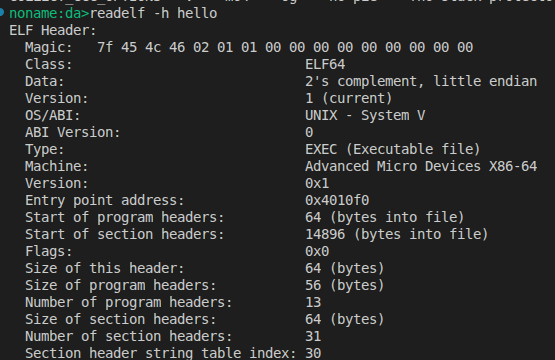The image size is (555, 360).
Task: Click the '1 (current)' version value
Action: click(x=349, y=98)
